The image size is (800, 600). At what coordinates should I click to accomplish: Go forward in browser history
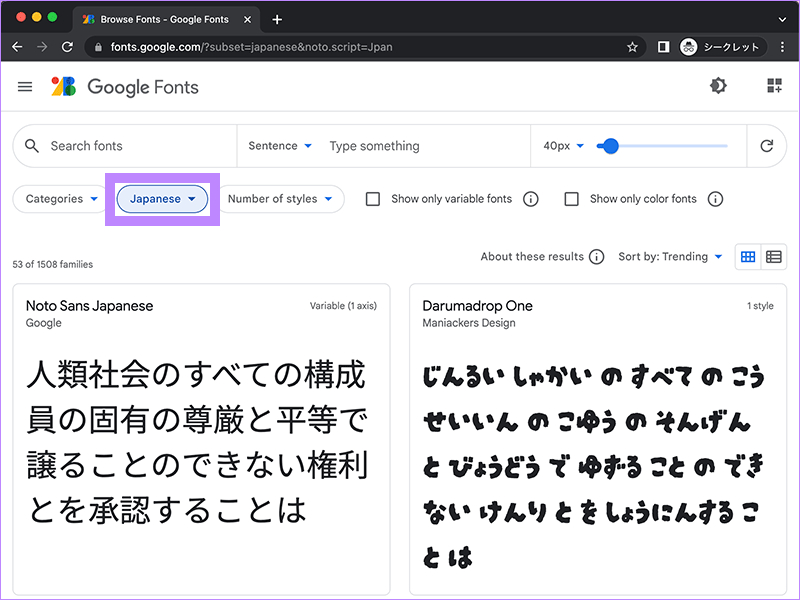coord(42,47)
